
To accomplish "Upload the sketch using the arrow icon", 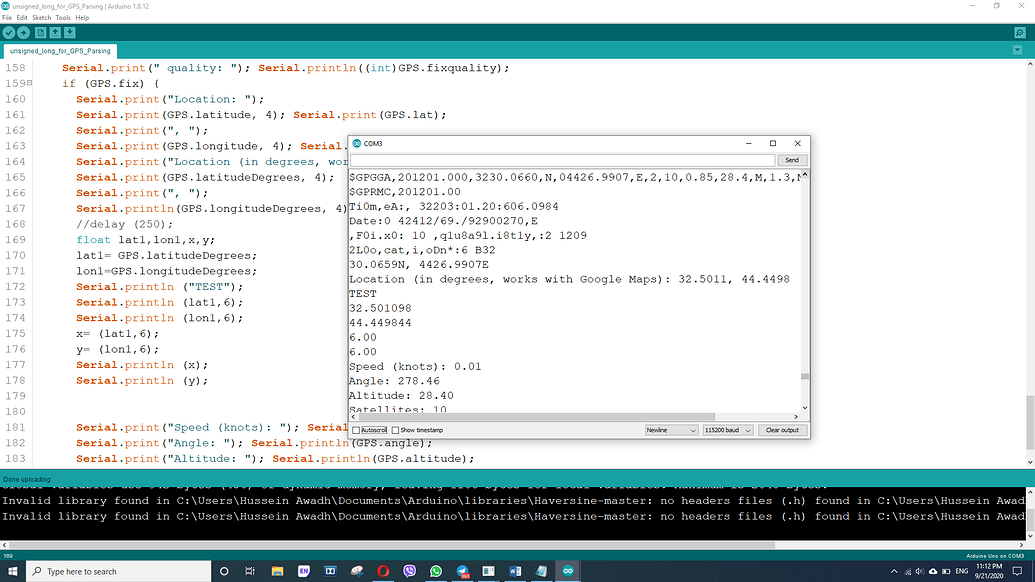I will click(x=24, y=32).
